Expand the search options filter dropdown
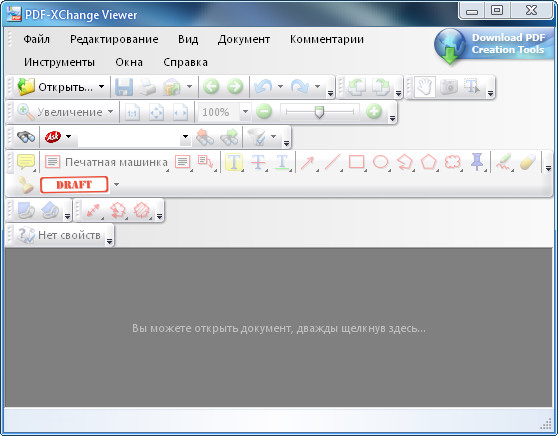 (273, 137)
